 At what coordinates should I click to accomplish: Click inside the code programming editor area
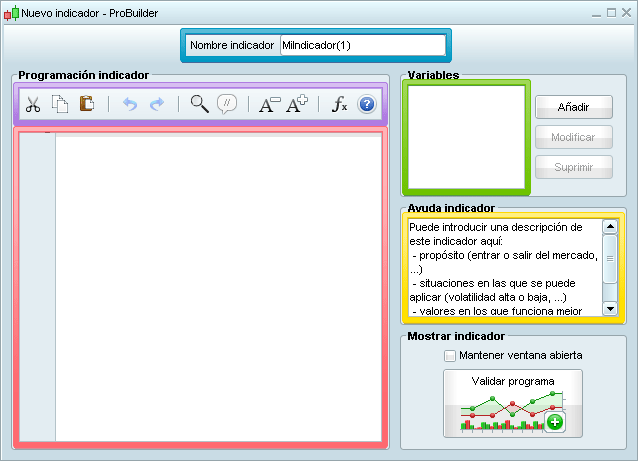[x=218, y=285]
